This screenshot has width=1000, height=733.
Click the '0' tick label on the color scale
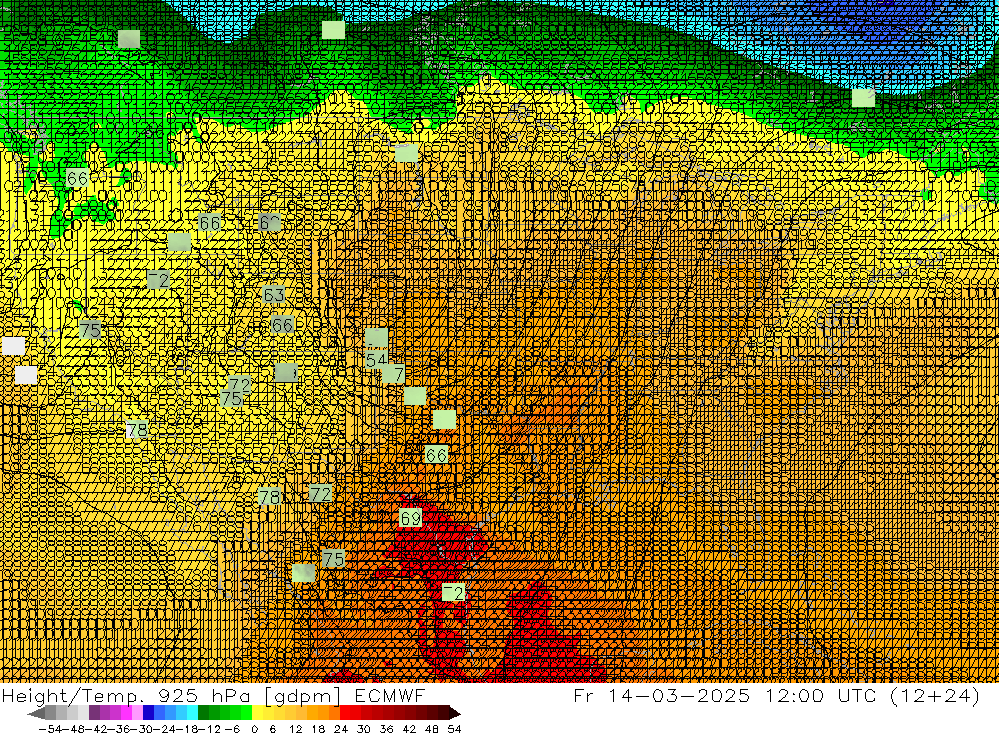[254, 729]
